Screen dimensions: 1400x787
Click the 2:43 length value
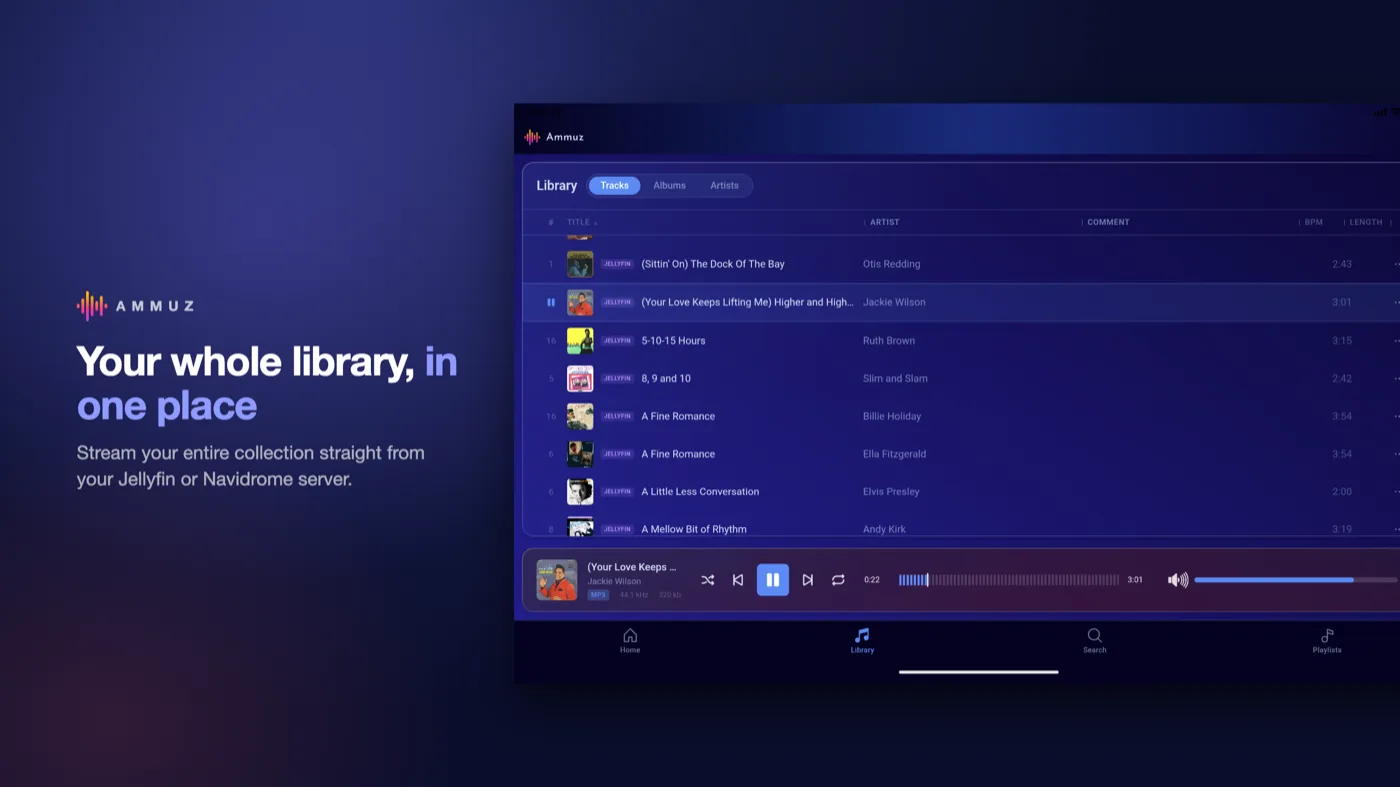click(x=1342, y=264)
